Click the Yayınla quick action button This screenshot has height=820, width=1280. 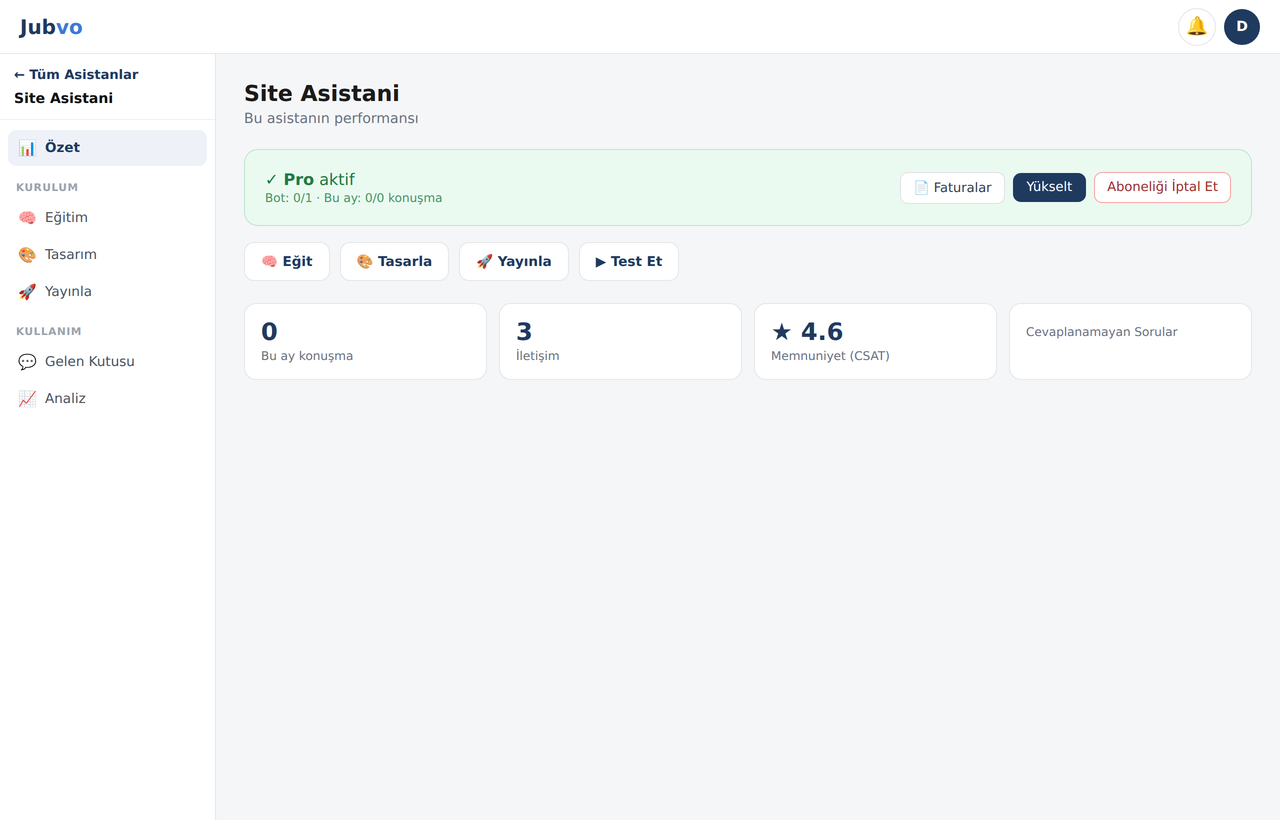point(514,262)
